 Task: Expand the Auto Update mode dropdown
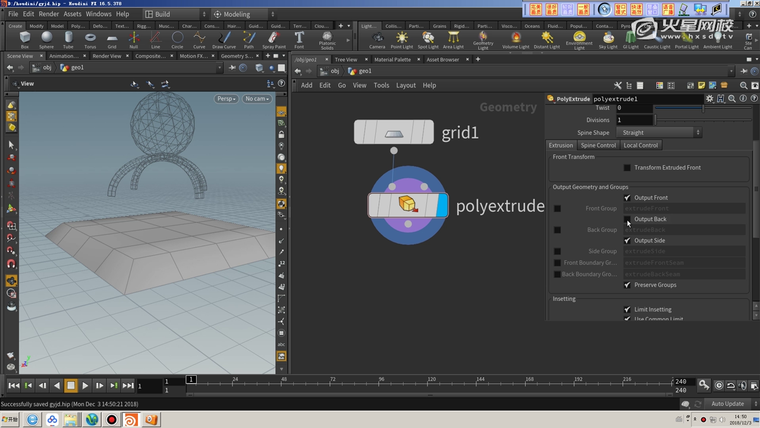[x=726, y=404]
